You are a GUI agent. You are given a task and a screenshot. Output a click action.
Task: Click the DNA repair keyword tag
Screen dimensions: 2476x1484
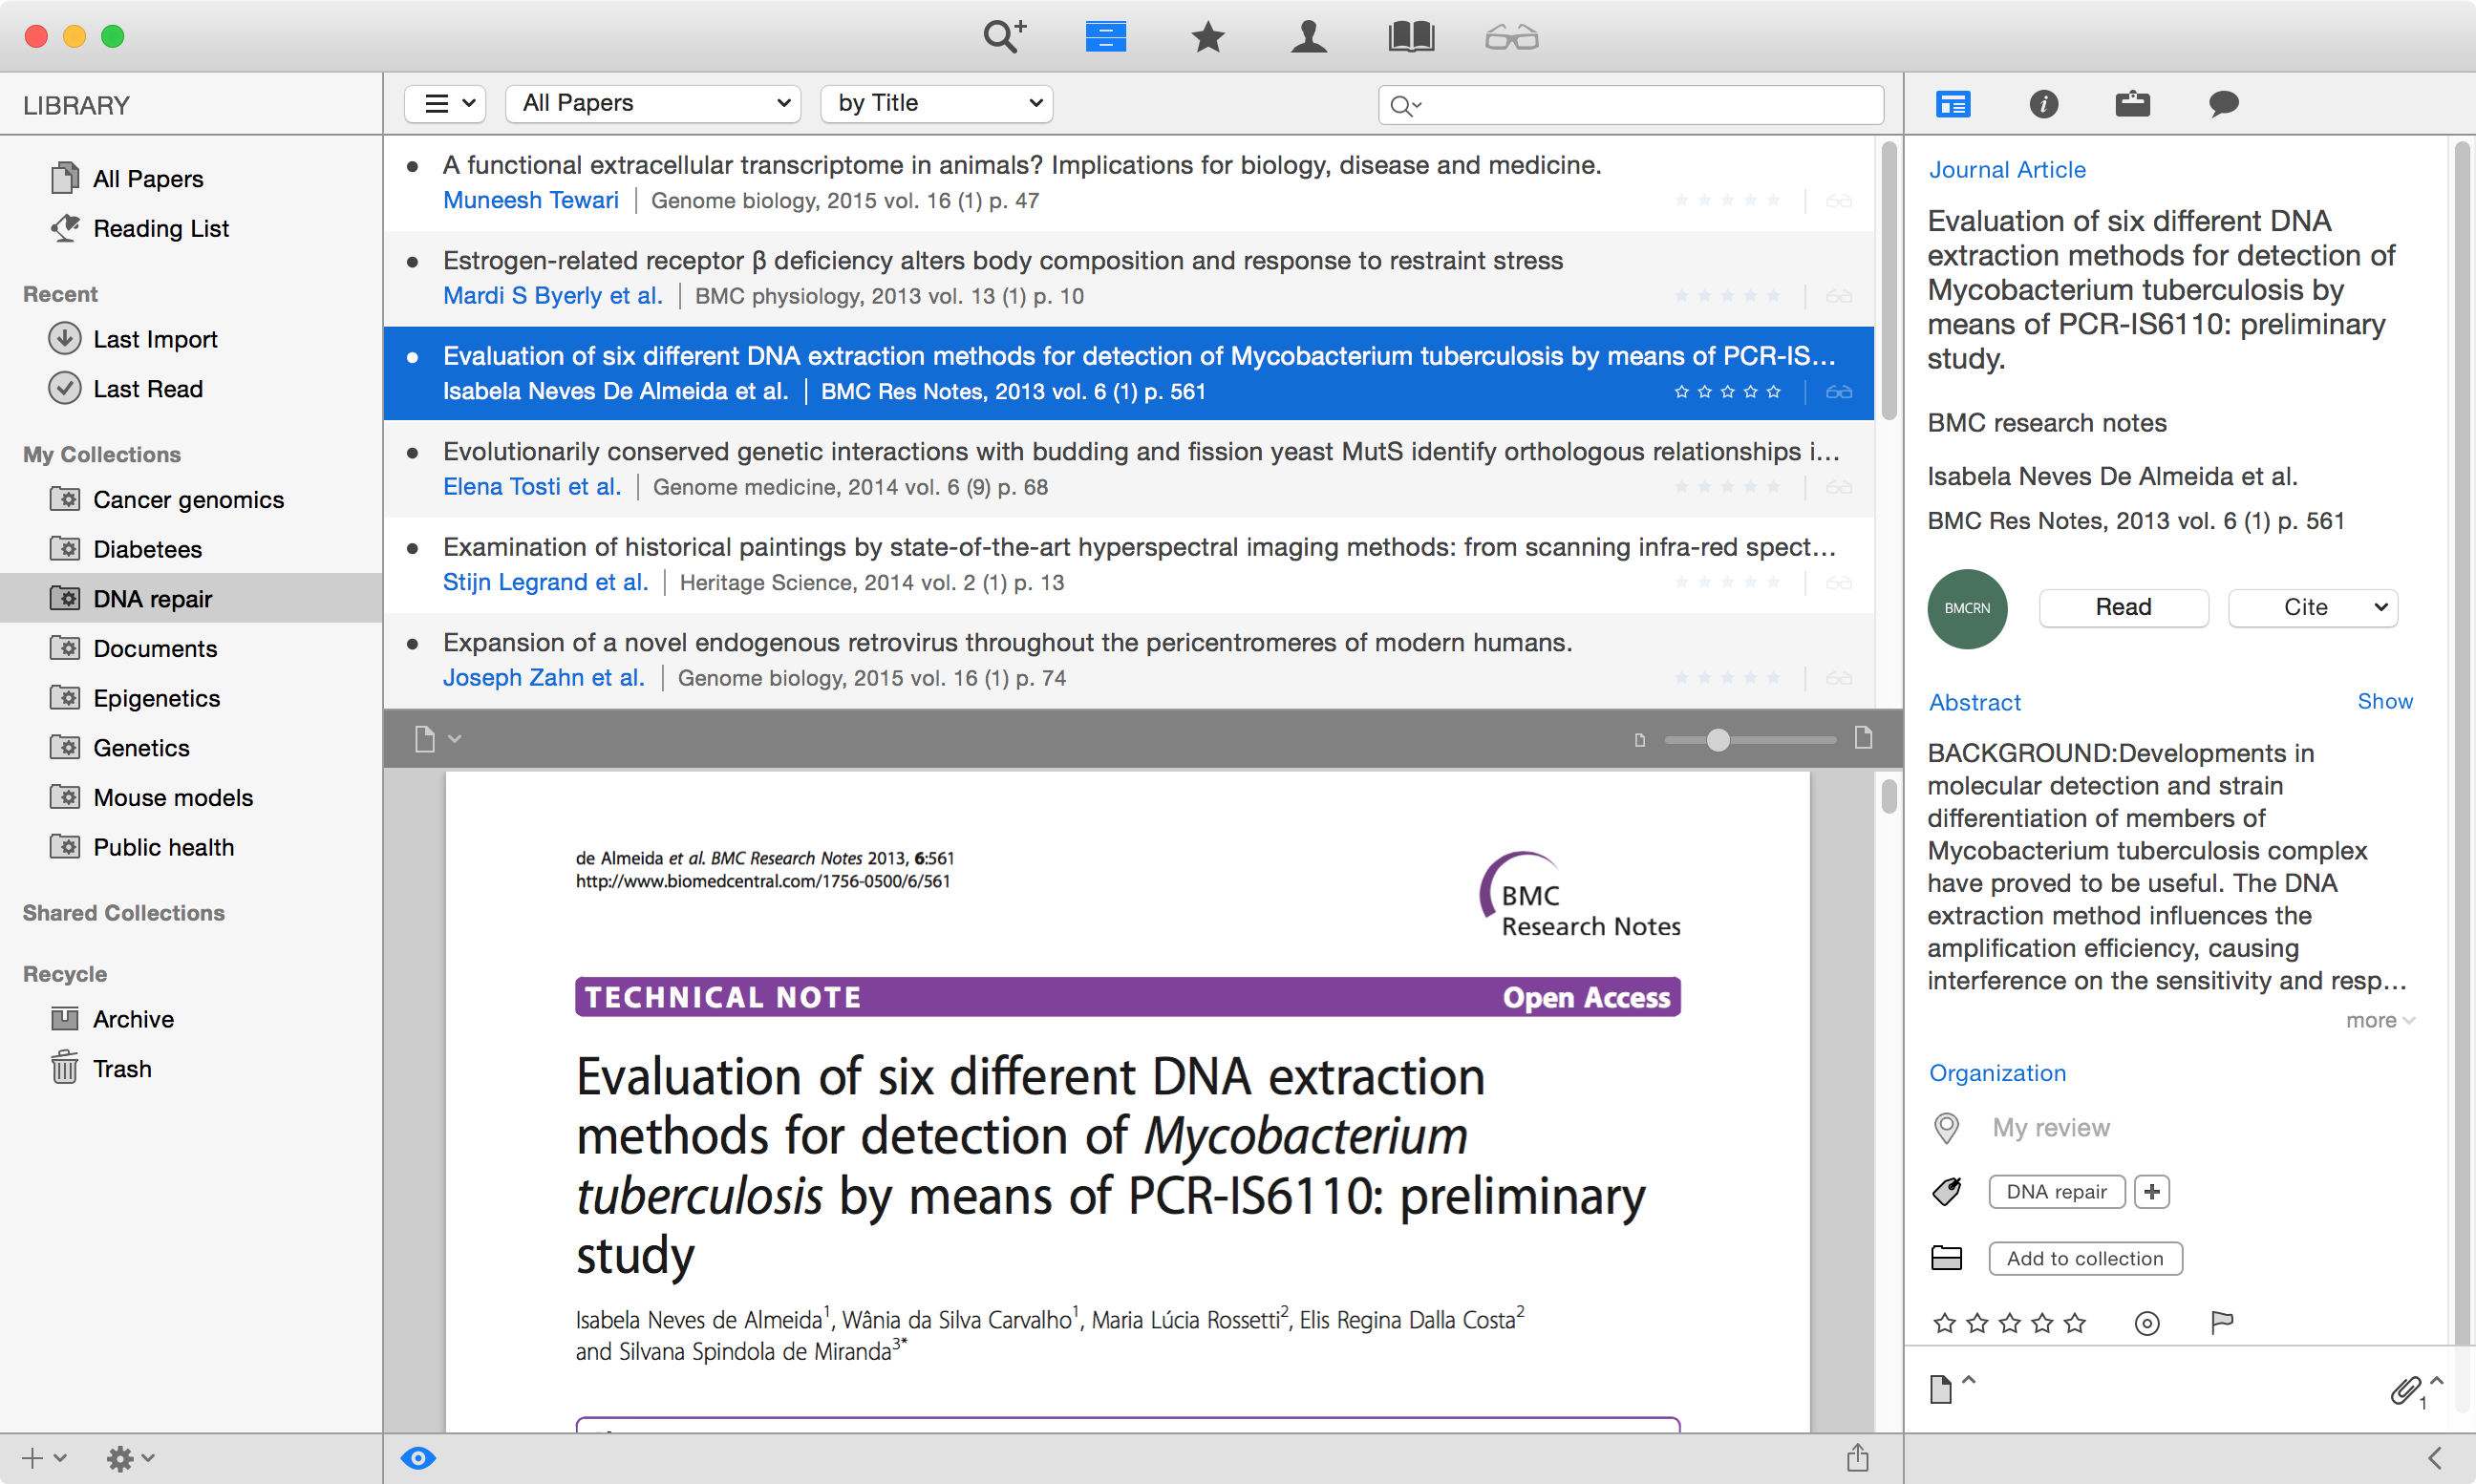tap(2056, 1192)
